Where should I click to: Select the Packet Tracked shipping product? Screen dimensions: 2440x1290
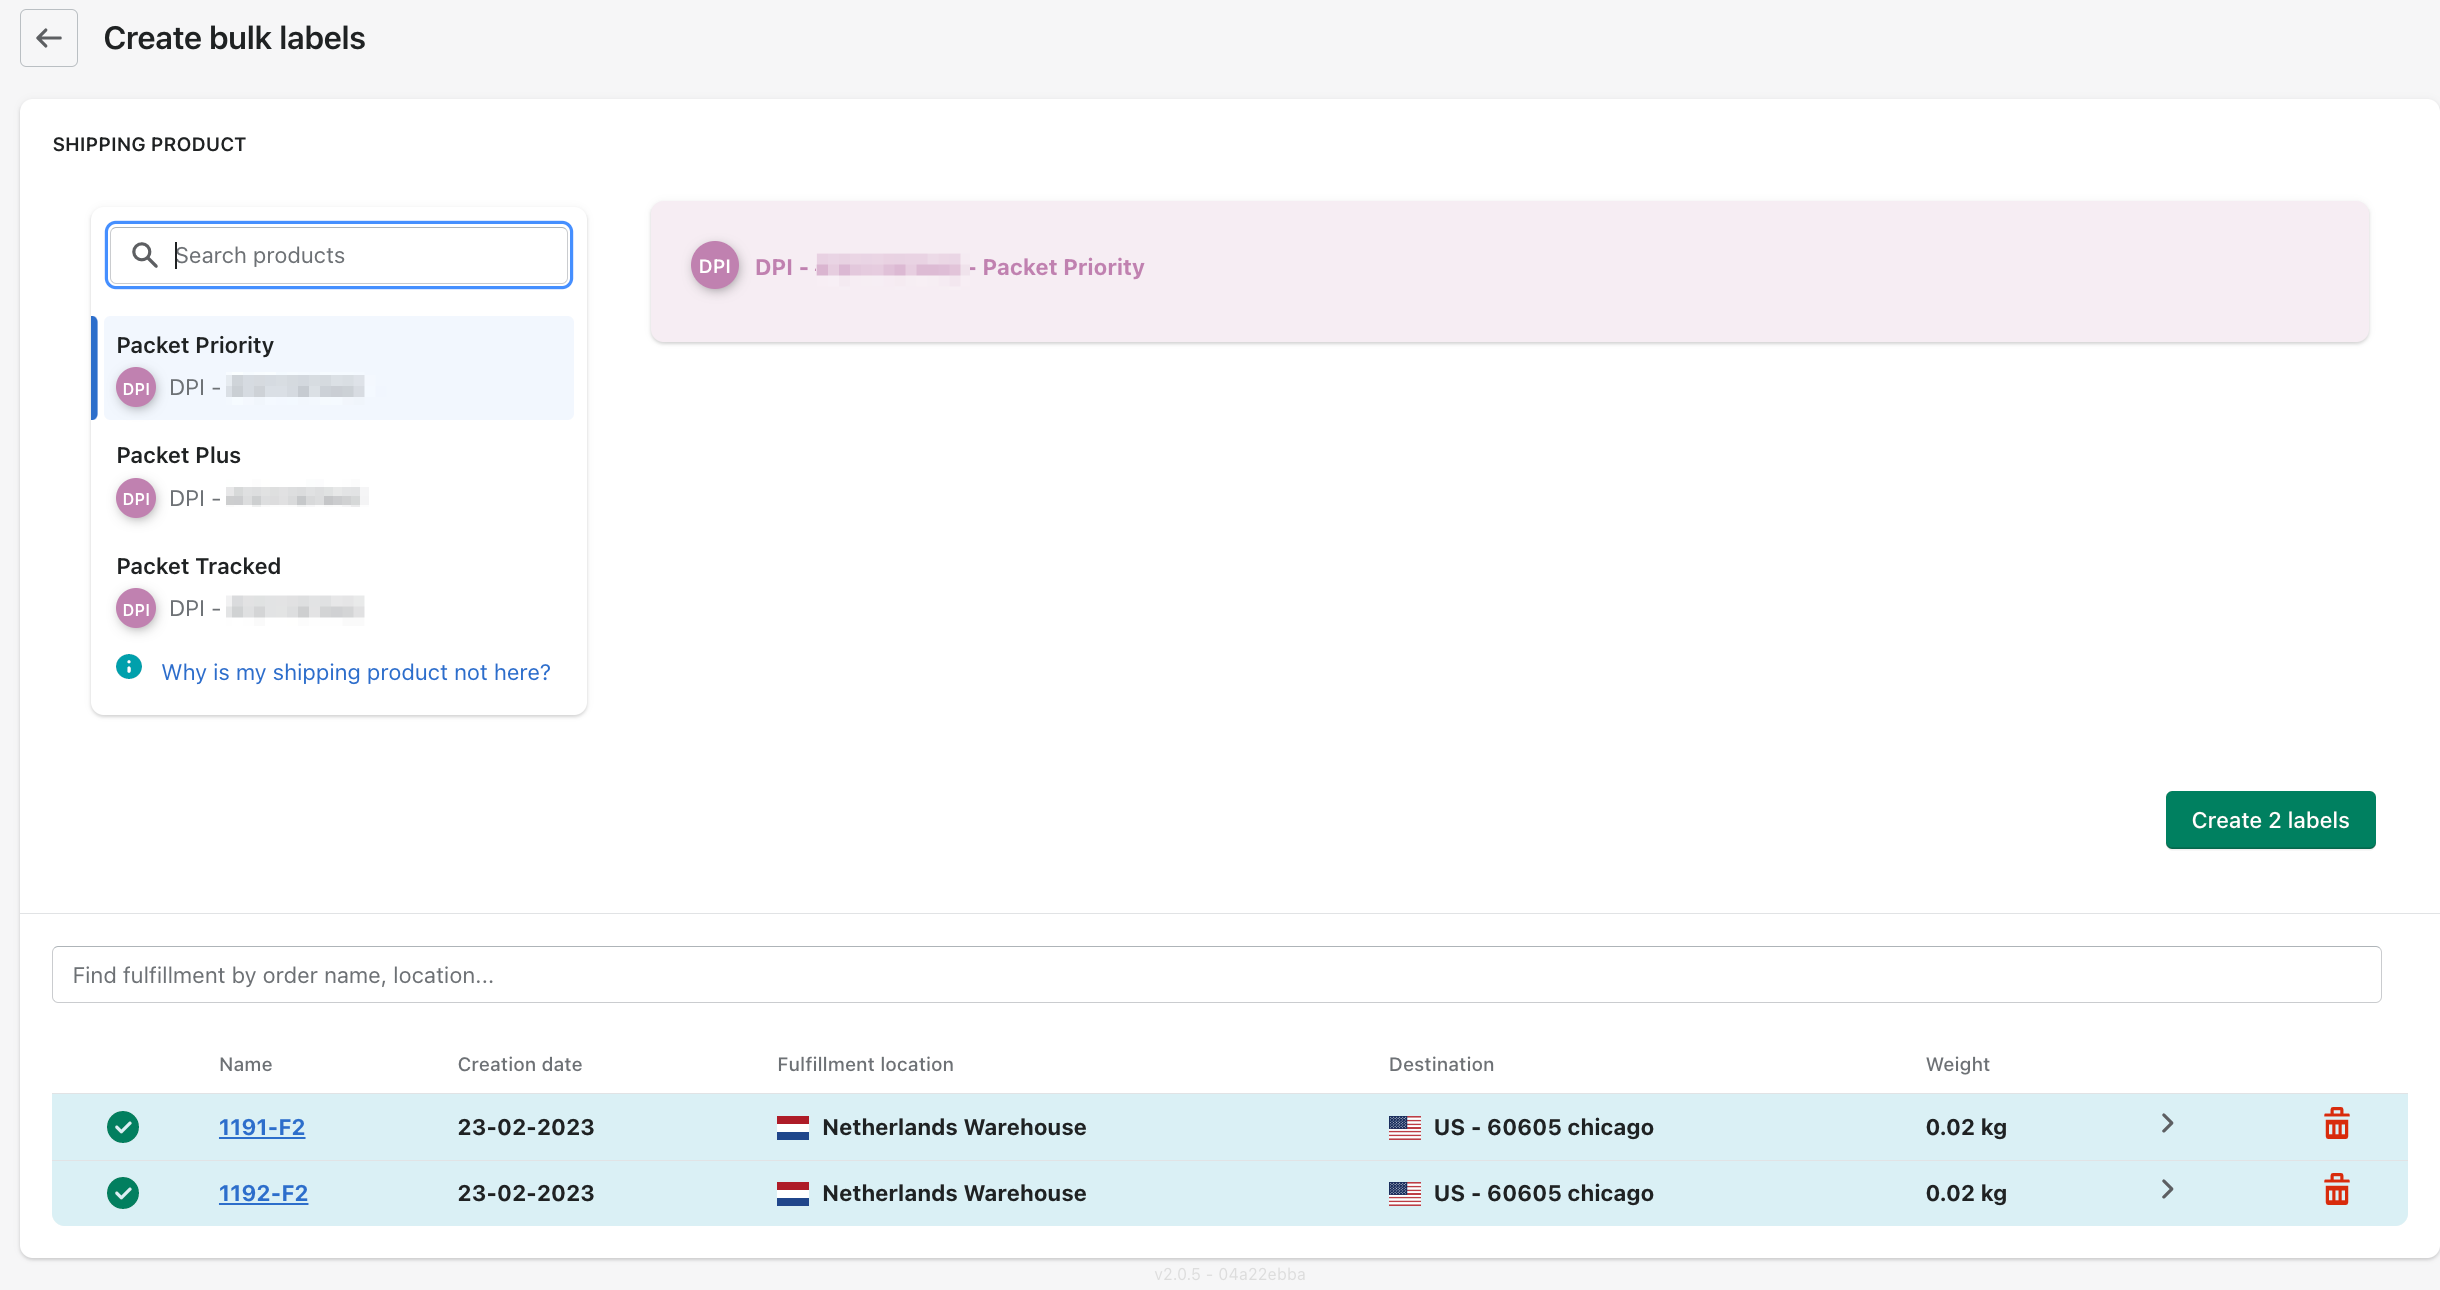point(338,589)
